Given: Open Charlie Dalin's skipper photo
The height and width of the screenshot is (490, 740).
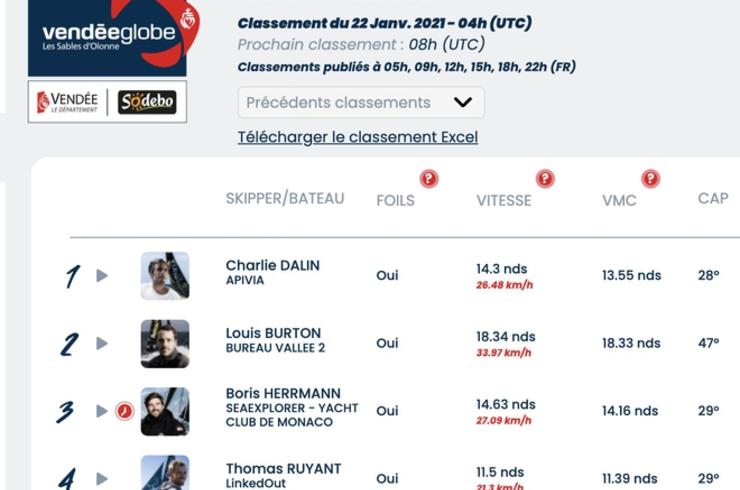Looking at the screenshot, I should tap(165, 276).
